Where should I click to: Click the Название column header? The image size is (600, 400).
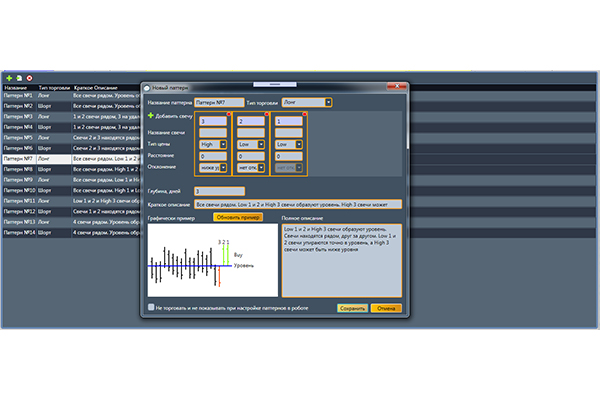click(x=16, y=87)
